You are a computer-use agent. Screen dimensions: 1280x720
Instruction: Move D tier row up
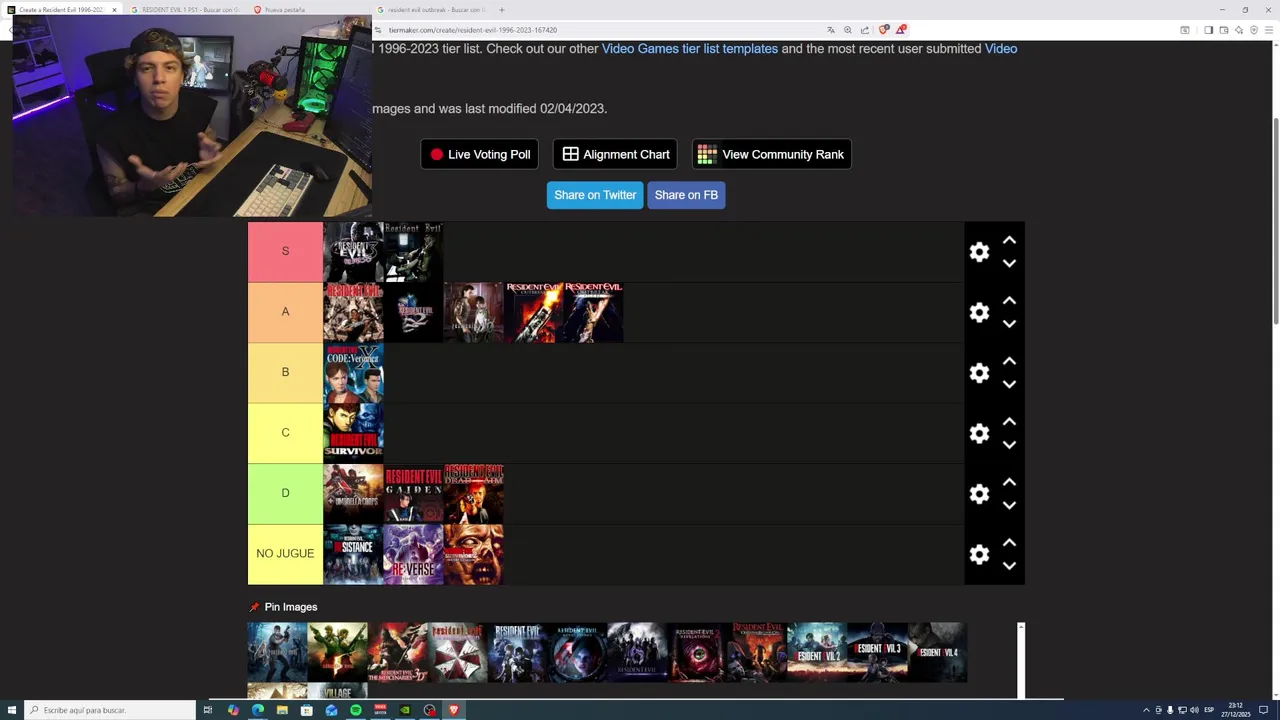pyautogui.click(x=1009, y=482)
